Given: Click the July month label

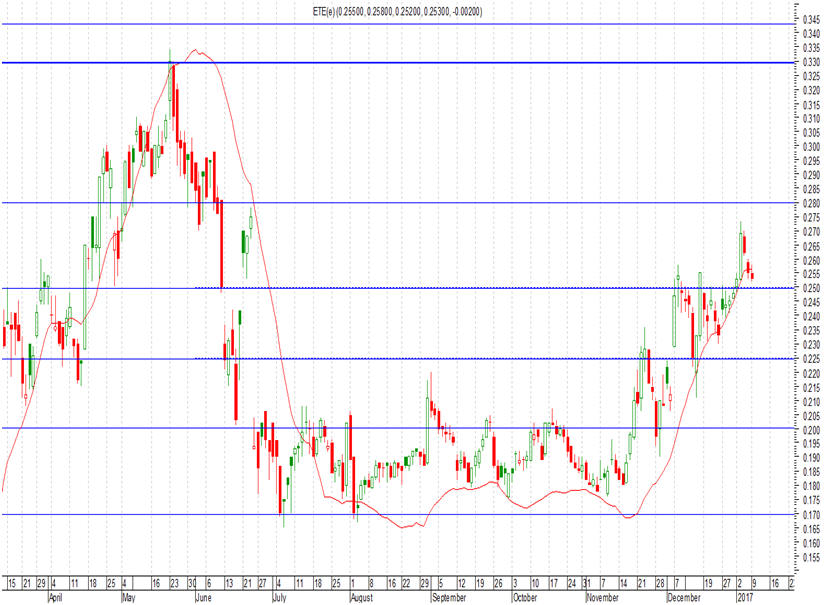Looking at the screenshot, I should [279, 598].
